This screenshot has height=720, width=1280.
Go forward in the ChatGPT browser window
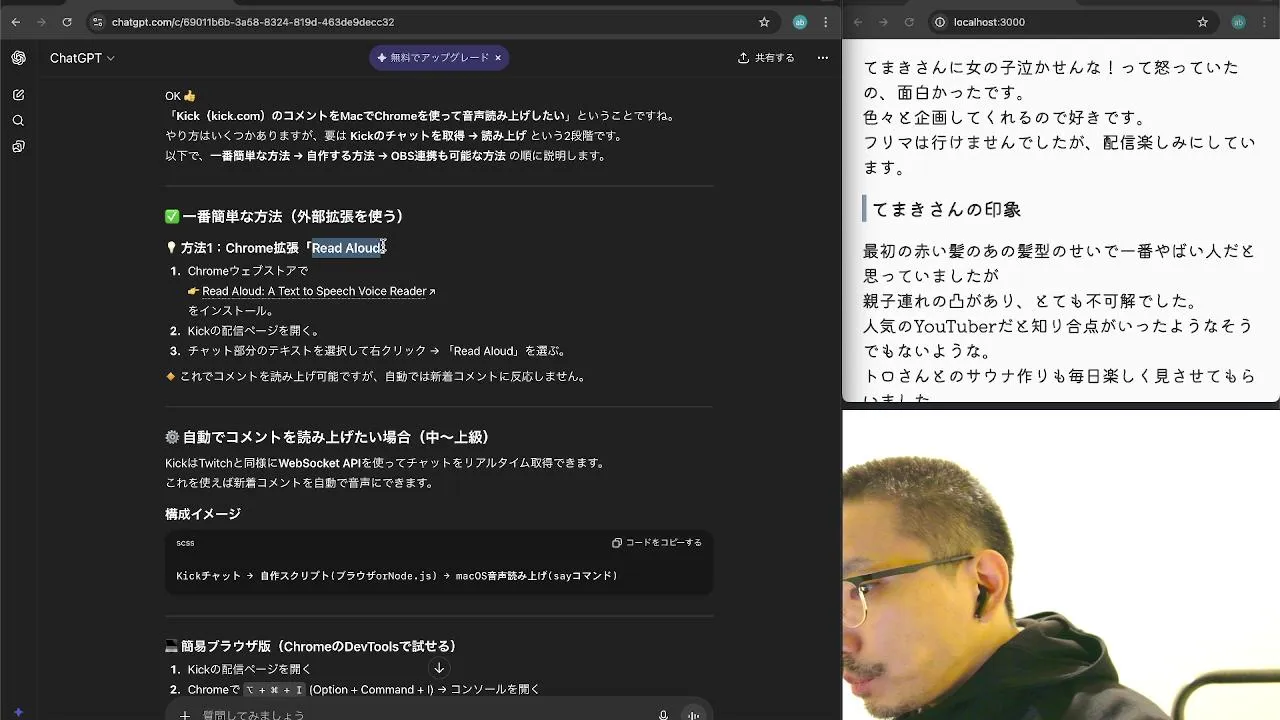41,22
